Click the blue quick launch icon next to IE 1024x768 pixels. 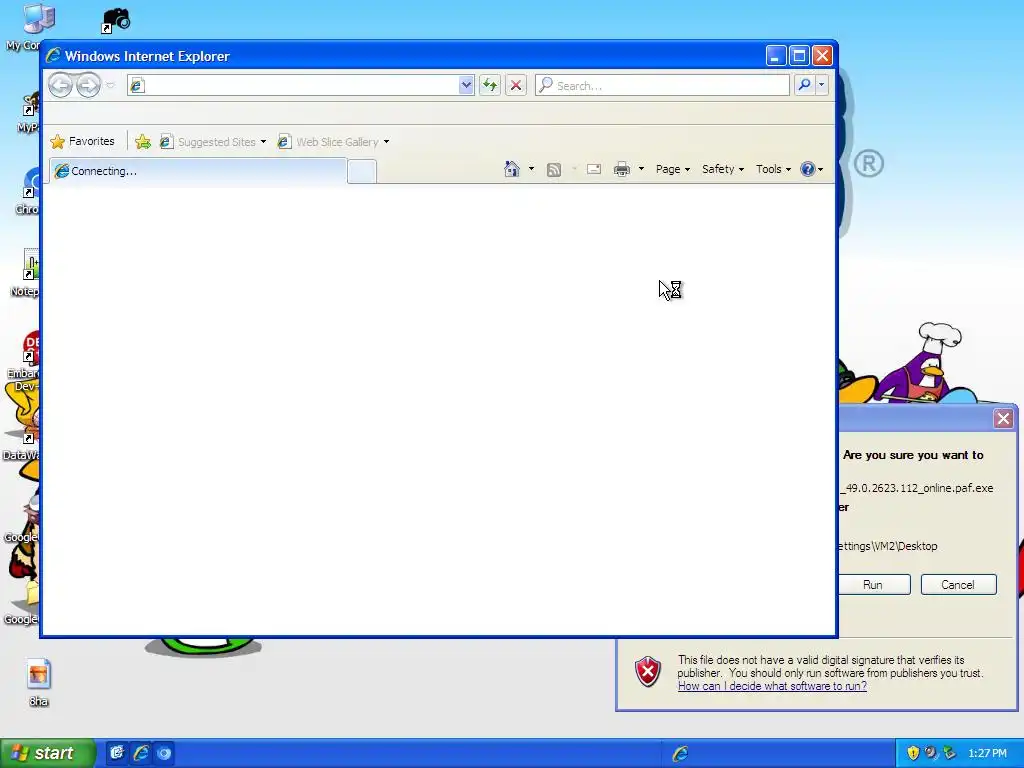164,753
